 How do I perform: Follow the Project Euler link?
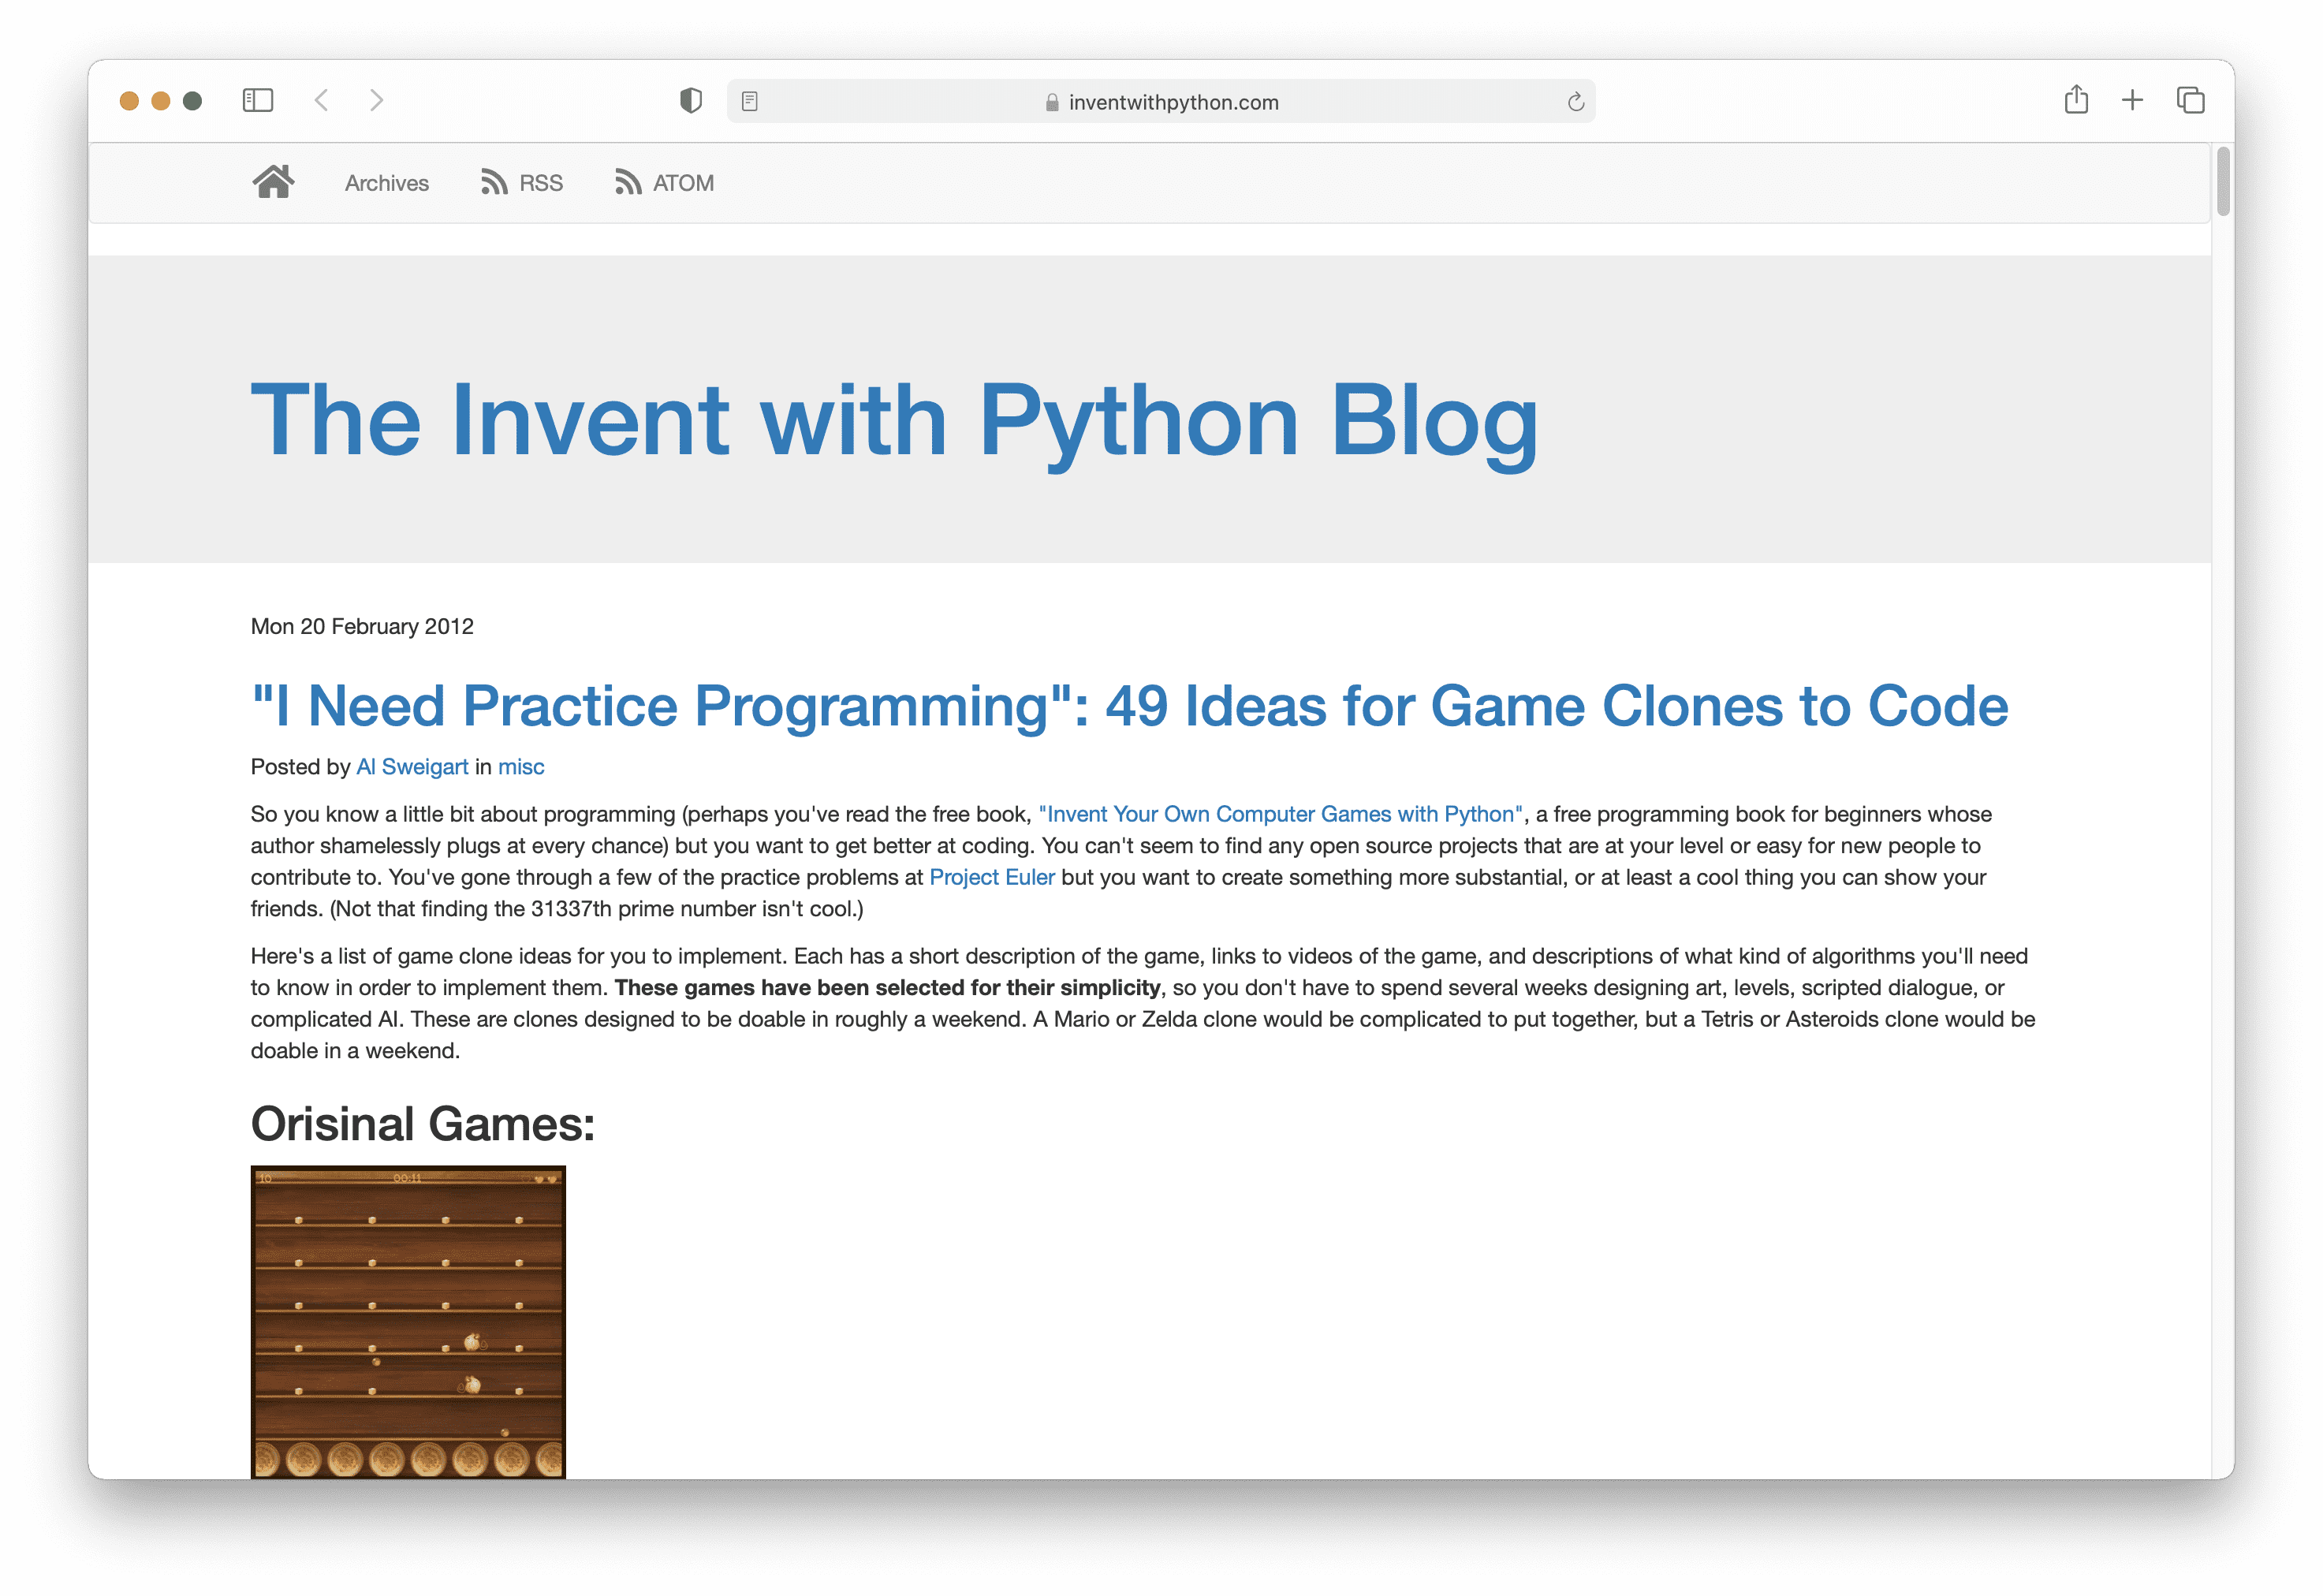pos(991,877)
